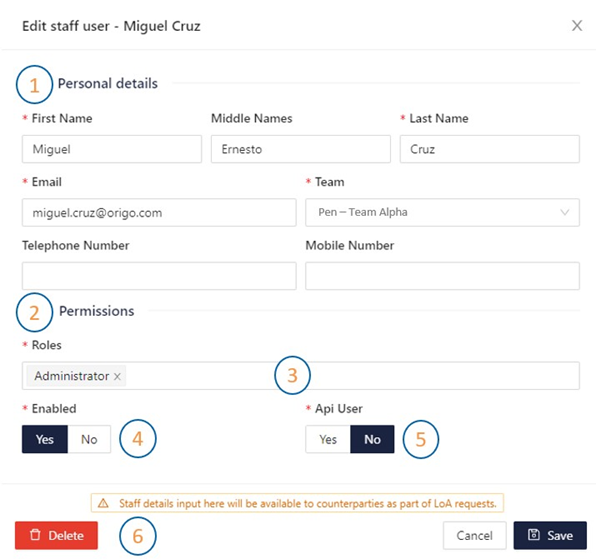
Task: Click the trash icon on Delete button
Action: coord(35,535)
